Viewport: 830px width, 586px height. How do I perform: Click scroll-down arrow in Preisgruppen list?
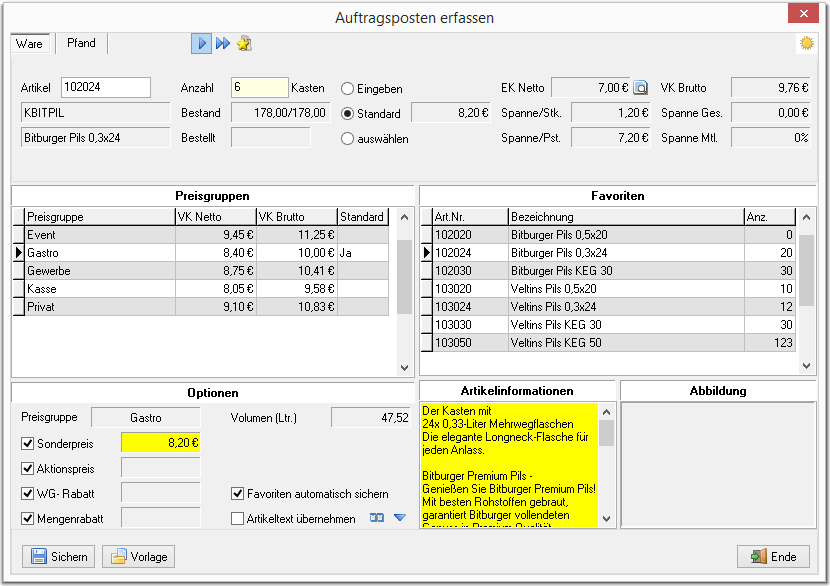point(404,367)
